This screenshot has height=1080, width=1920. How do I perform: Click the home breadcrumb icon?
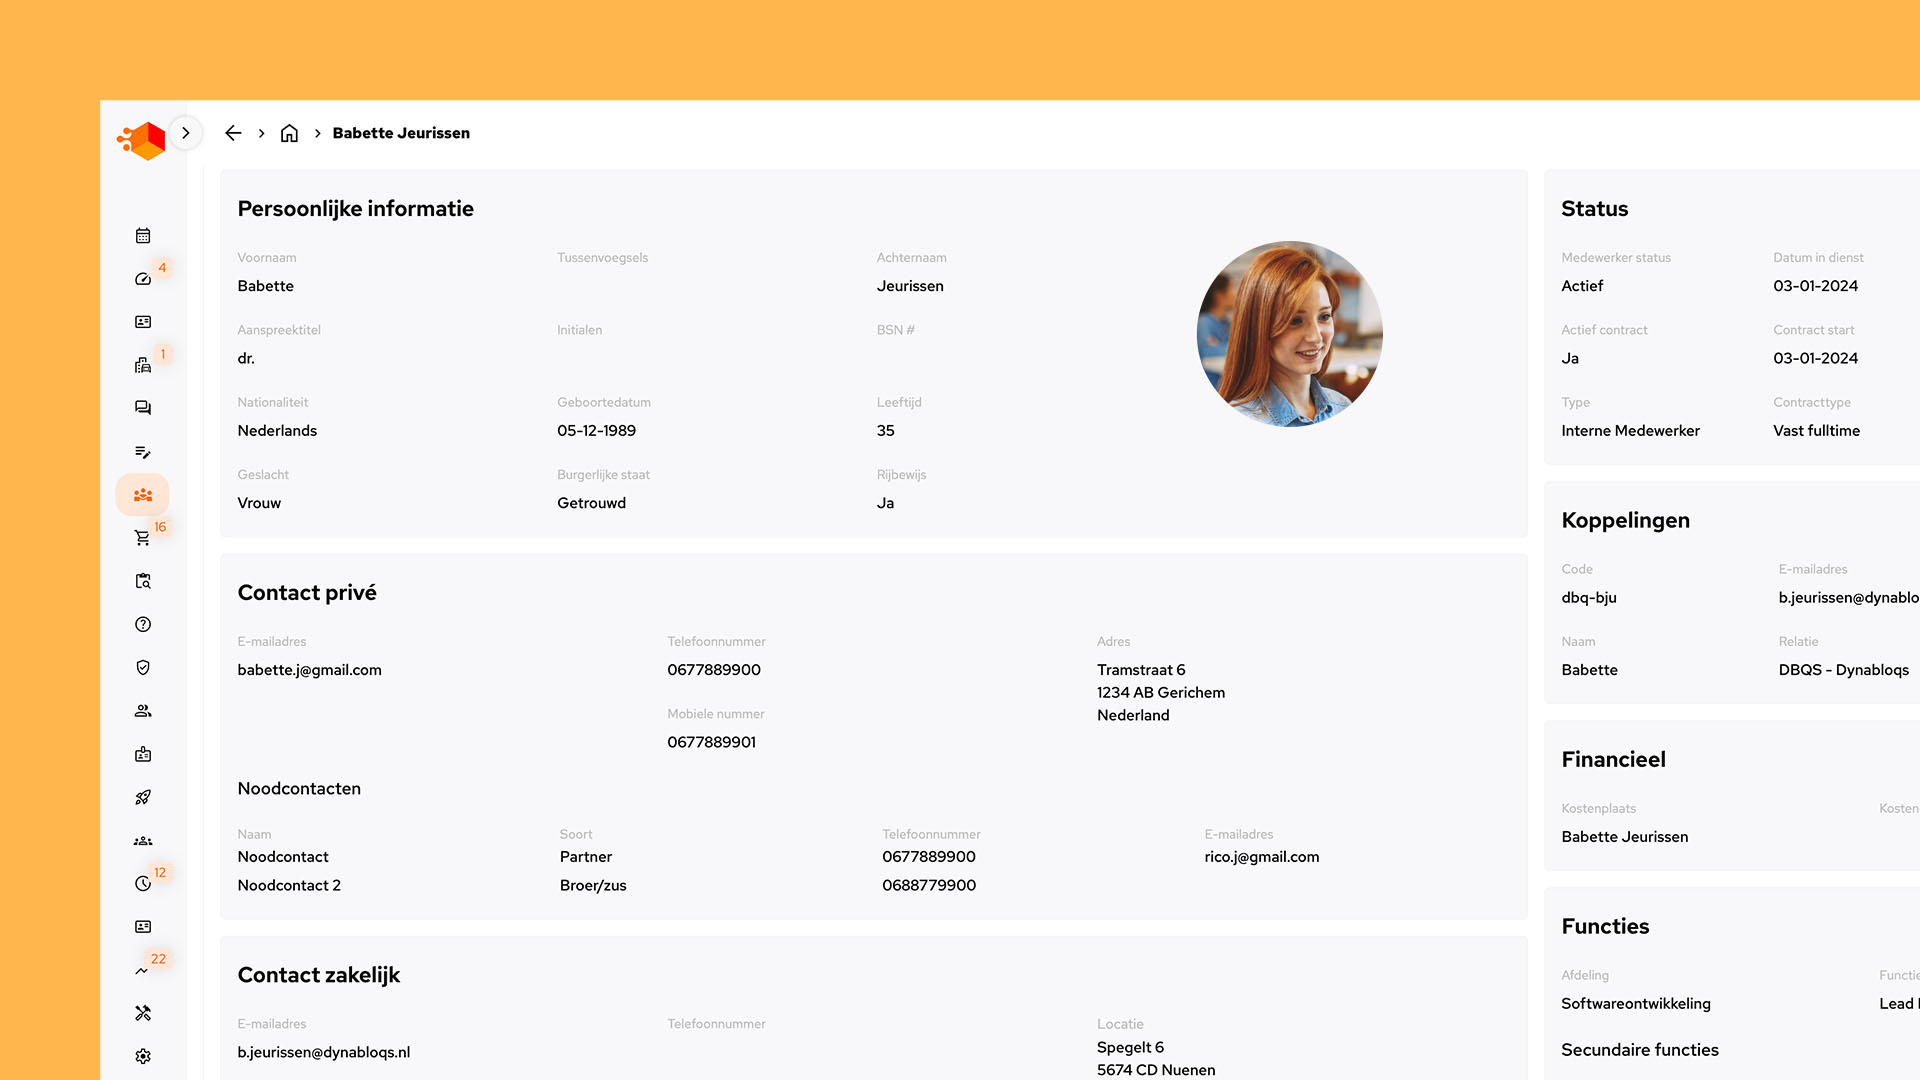289,133
